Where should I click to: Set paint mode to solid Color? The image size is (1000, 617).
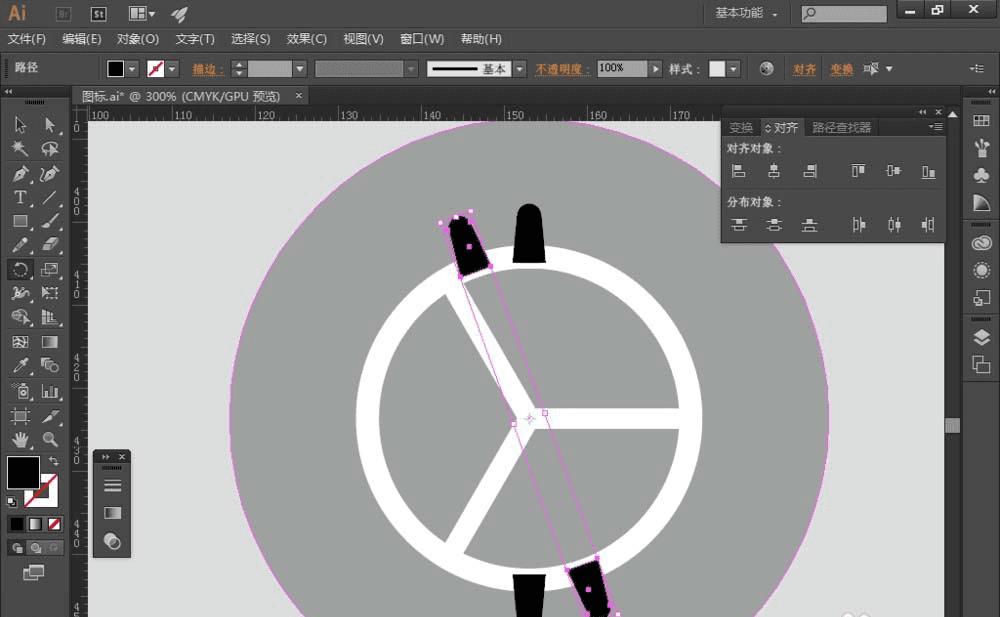[x=17, y=524]
